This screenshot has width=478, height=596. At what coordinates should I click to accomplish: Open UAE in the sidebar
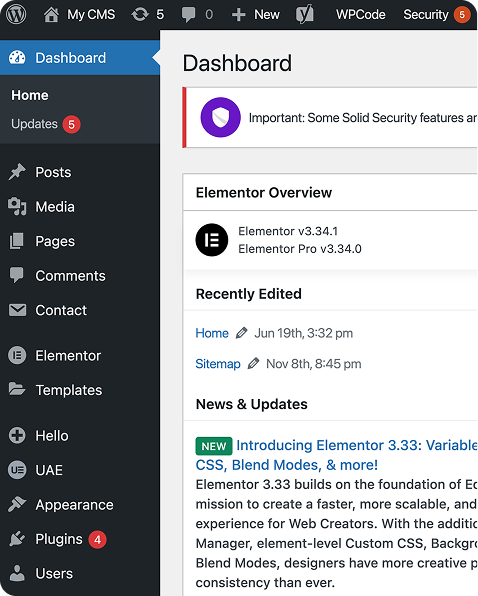(49, 470)
